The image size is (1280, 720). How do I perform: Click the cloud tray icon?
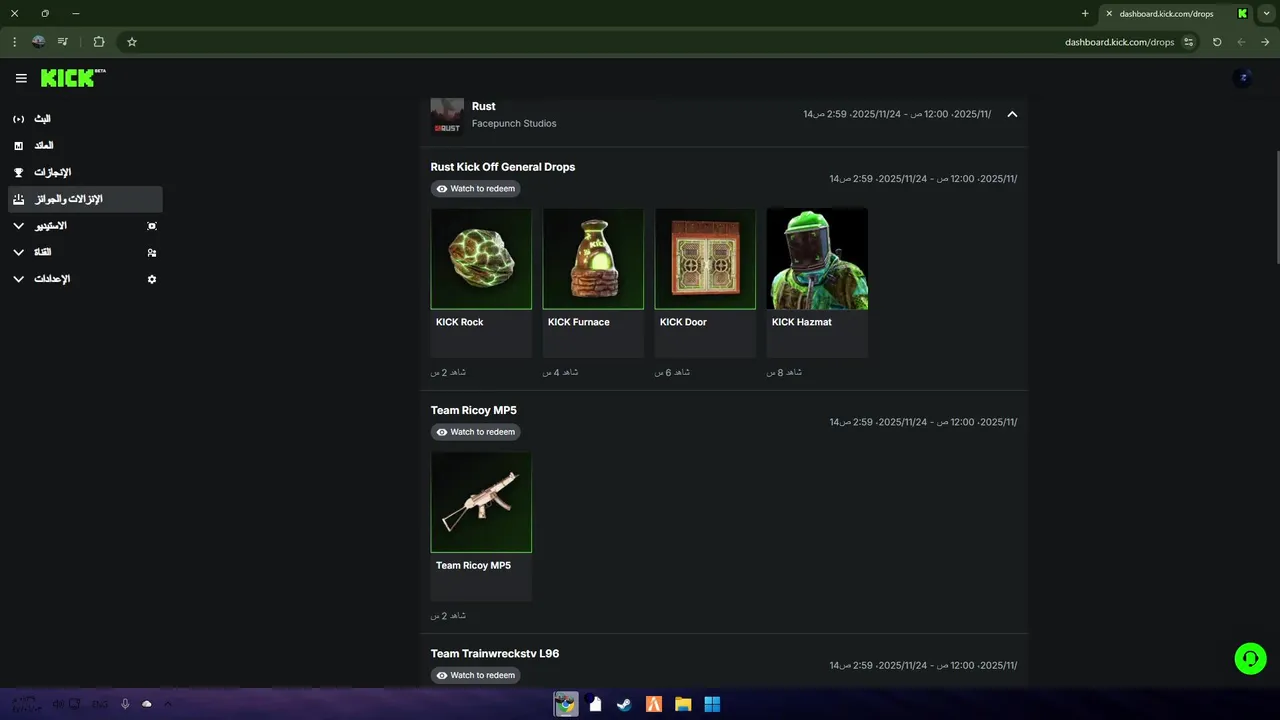pos(147,704)
